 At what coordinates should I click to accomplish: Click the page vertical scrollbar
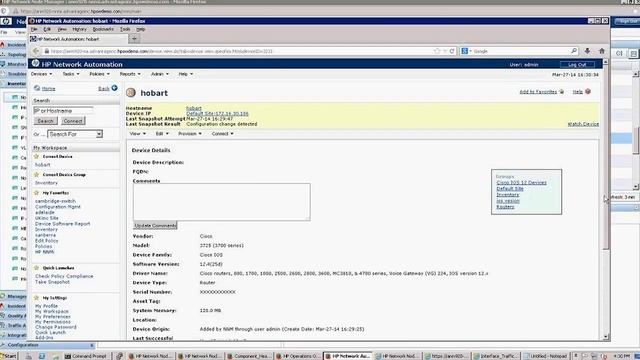click(606, 200)
